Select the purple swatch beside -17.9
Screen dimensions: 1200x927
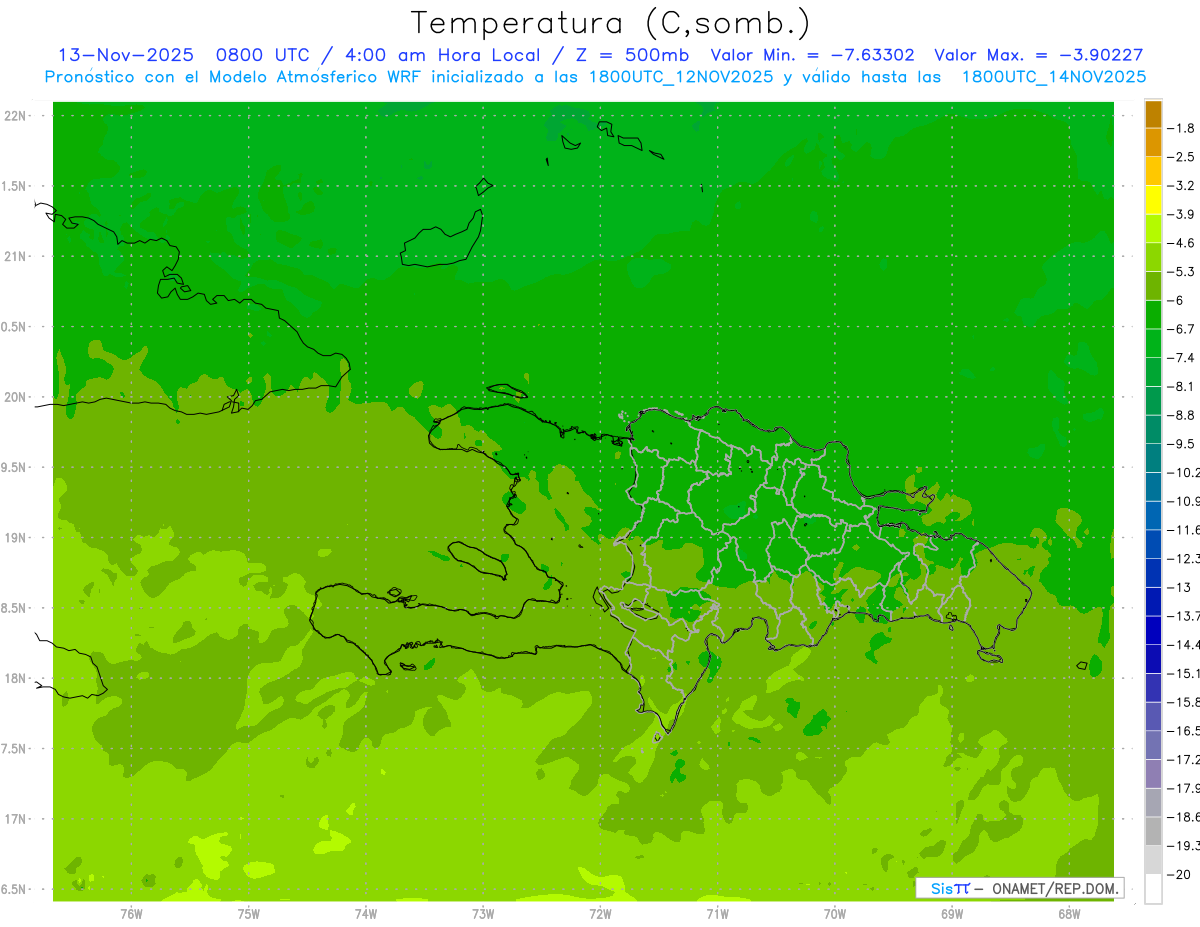(1153, 774)
